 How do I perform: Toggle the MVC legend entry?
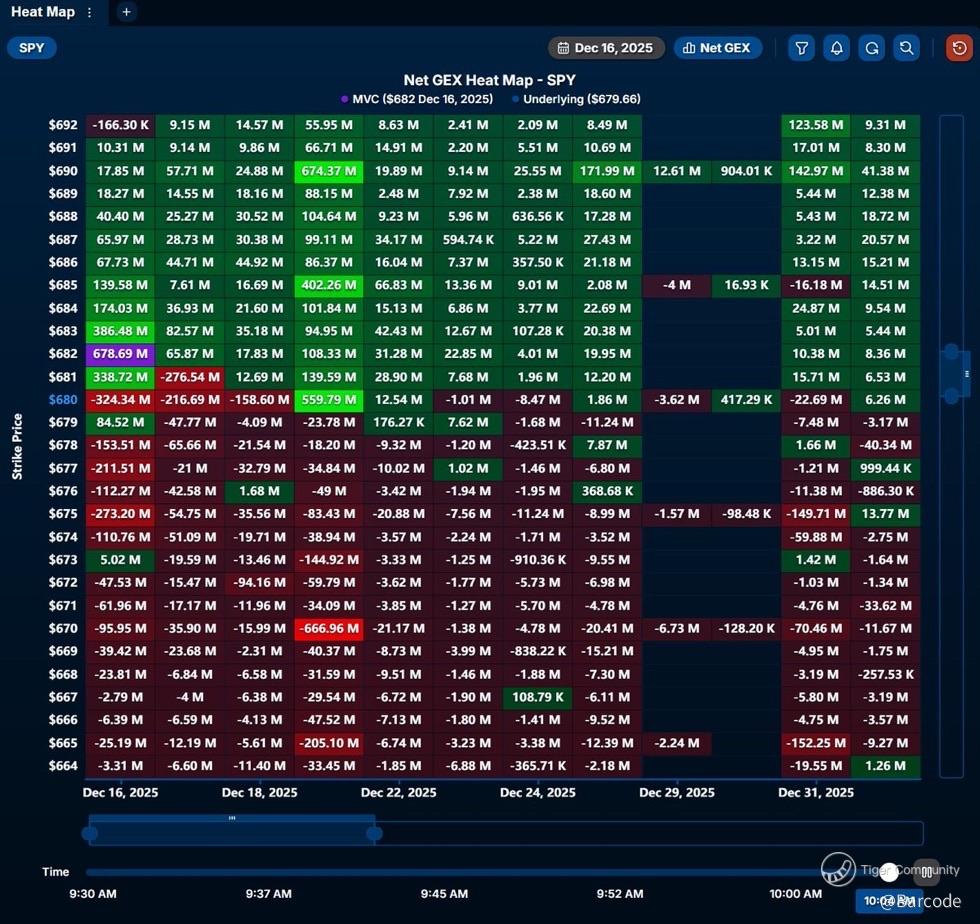pos(417,99)
